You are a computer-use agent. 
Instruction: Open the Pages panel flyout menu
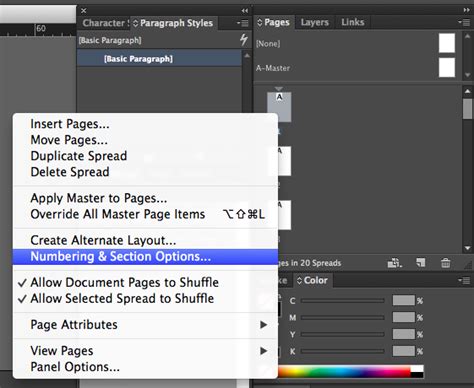click(464, 22)
